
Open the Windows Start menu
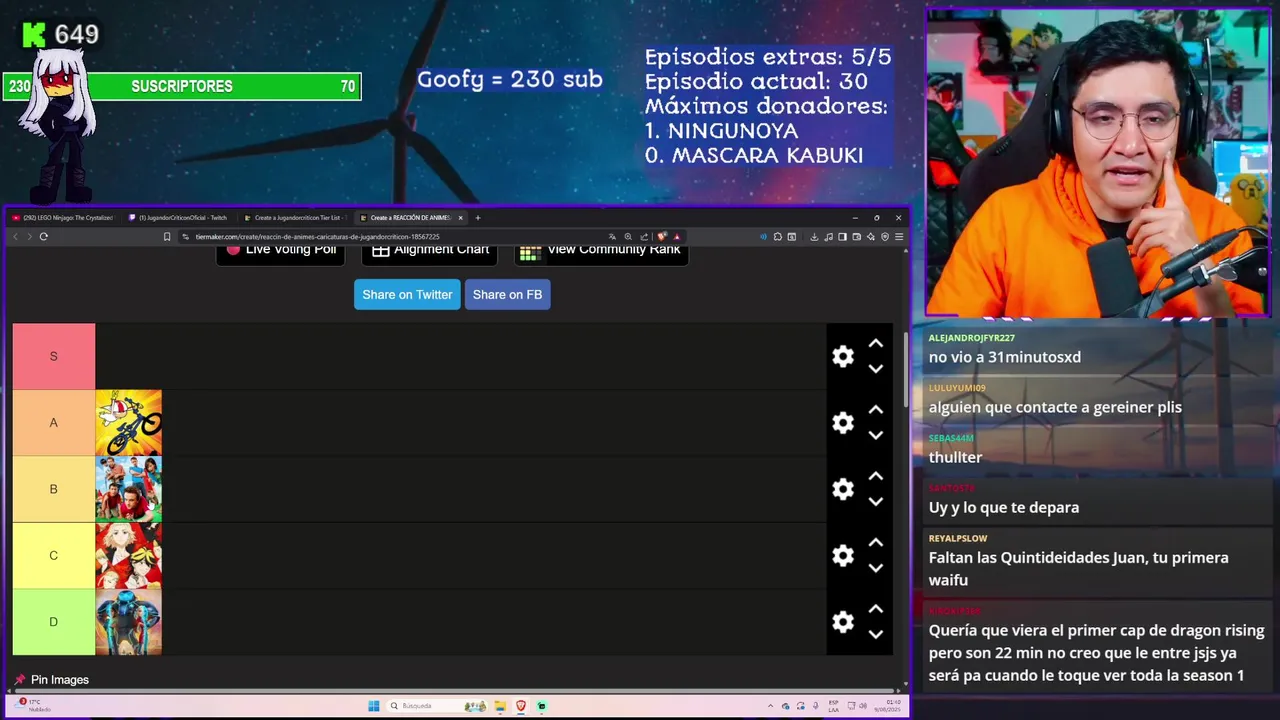click(x=374, y=706)
